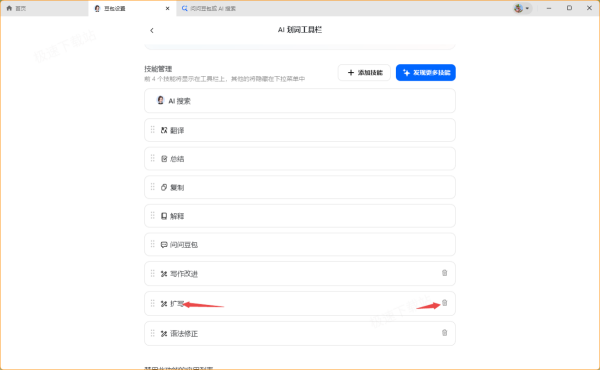Click the drag handle of 复制 row
600x370 pixels.
coord(153,187)
